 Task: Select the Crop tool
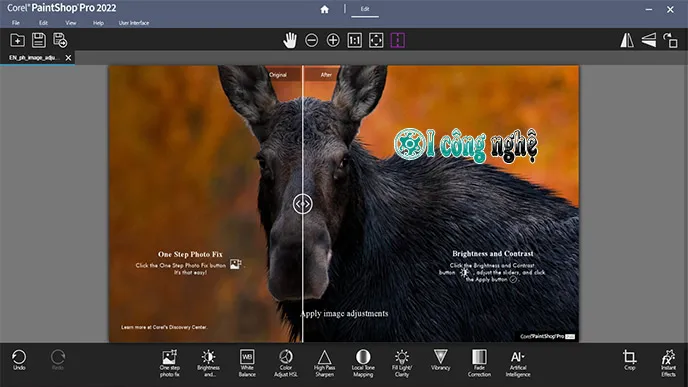pos(630,360)
